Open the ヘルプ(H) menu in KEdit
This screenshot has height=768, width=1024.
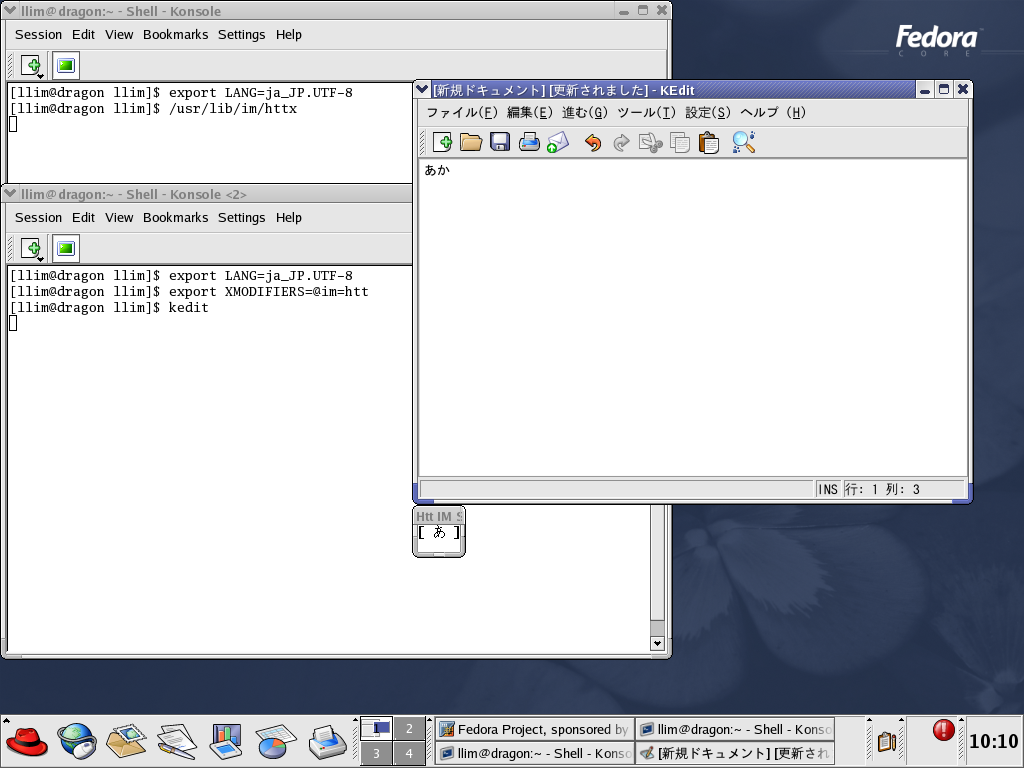click(x=773, y=112)
